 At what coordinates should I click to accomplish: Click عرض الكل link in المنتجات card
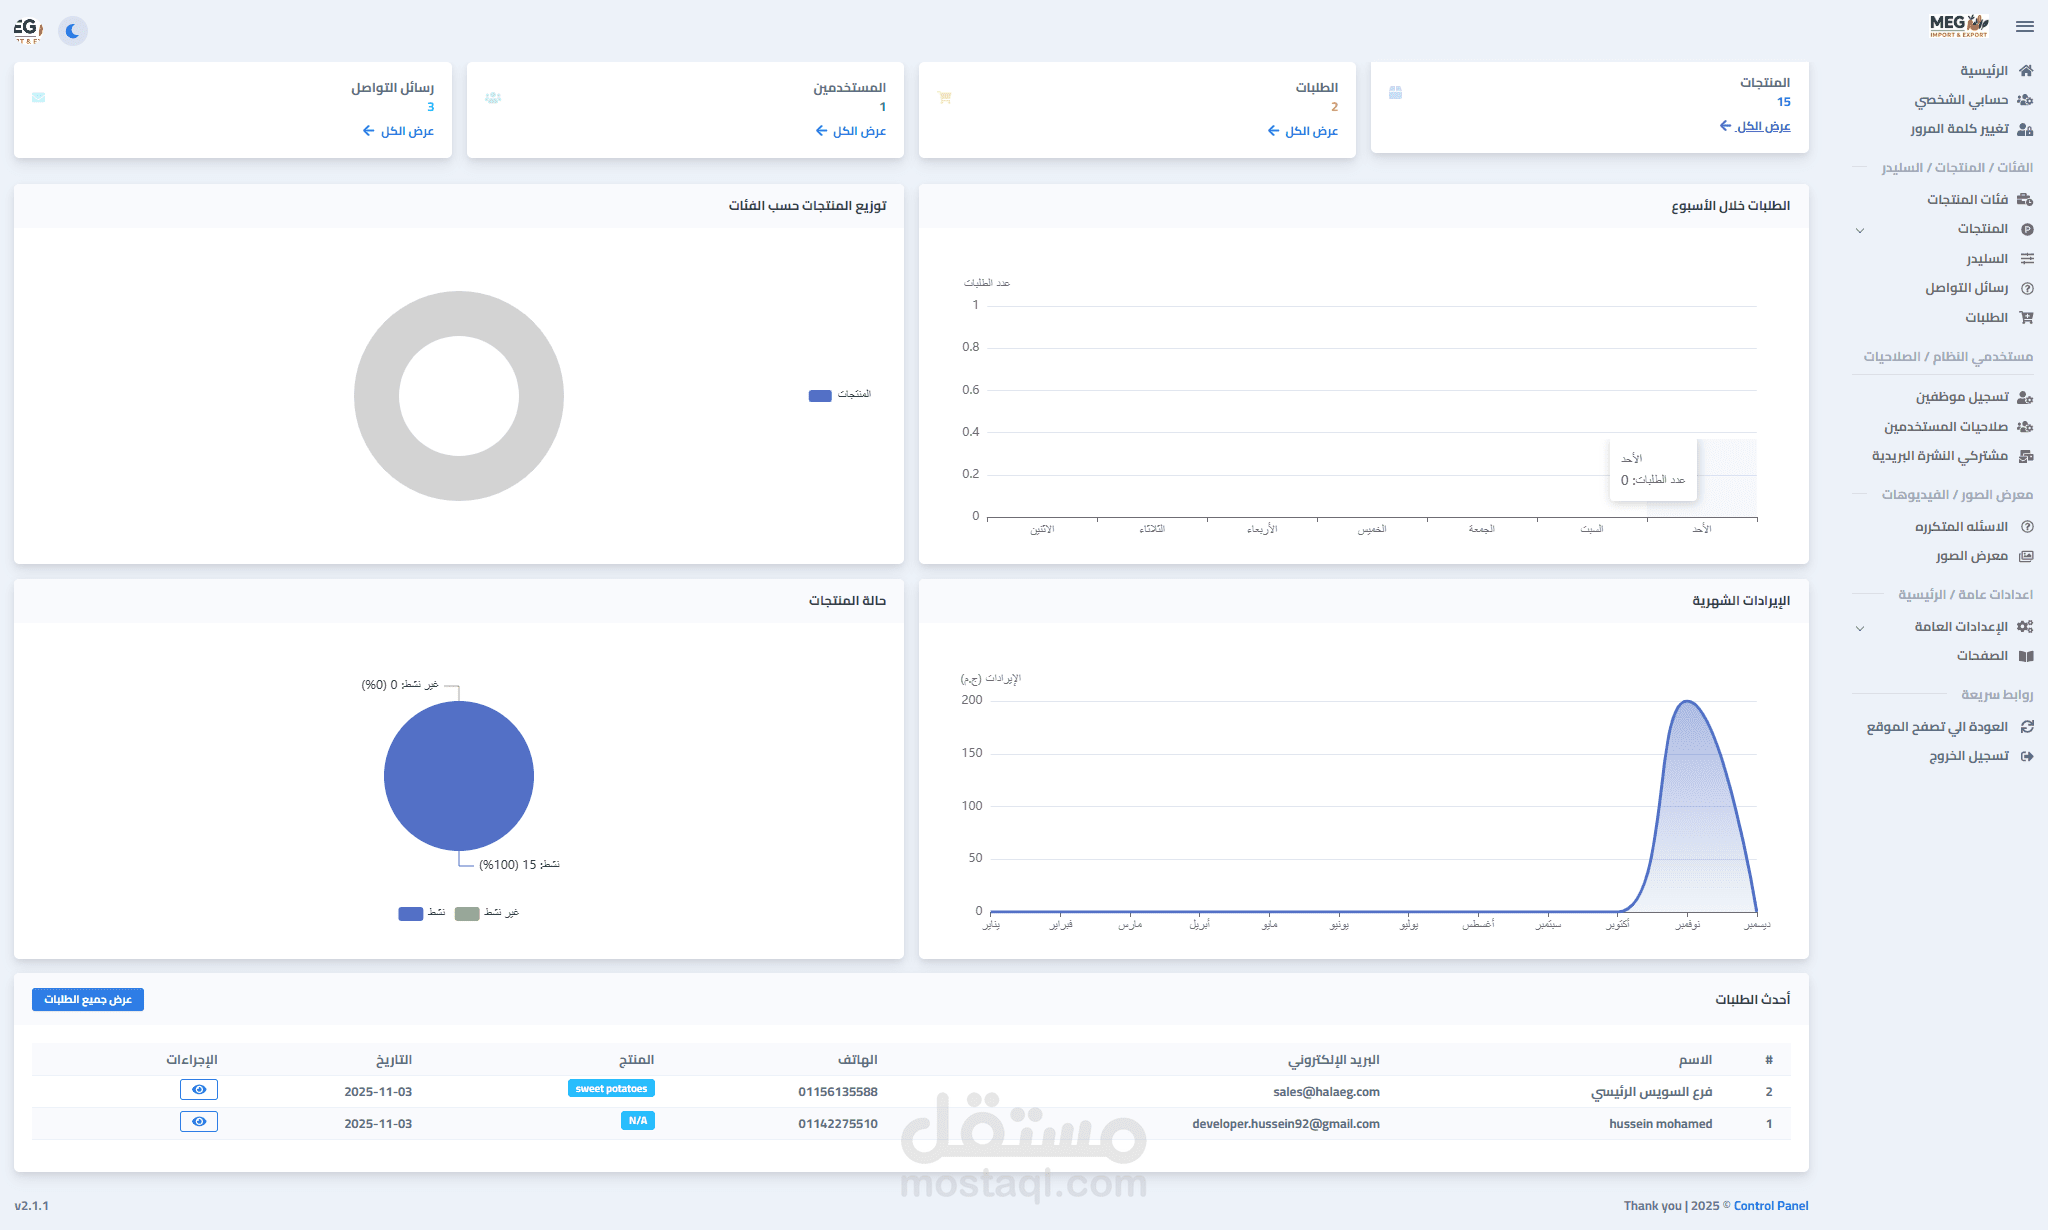tap(1755, 126)
